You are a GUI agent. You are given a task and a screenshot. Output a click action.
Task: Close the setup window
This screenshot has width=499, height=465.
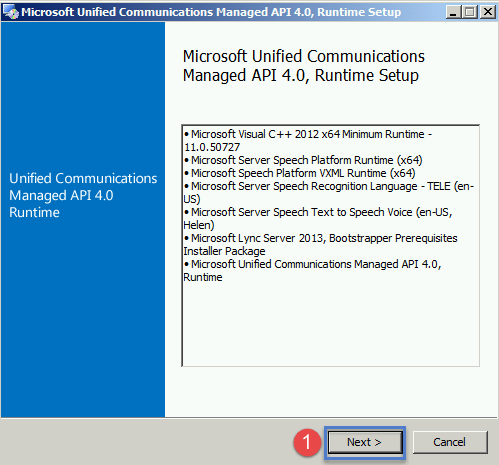pos(488,12)
